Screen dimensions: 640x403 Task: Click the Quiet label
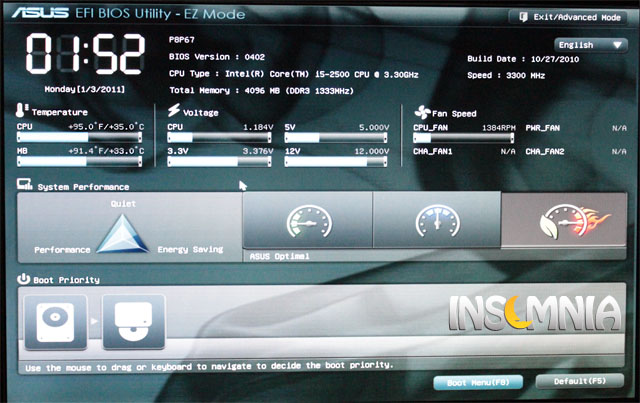click(123, 203)
